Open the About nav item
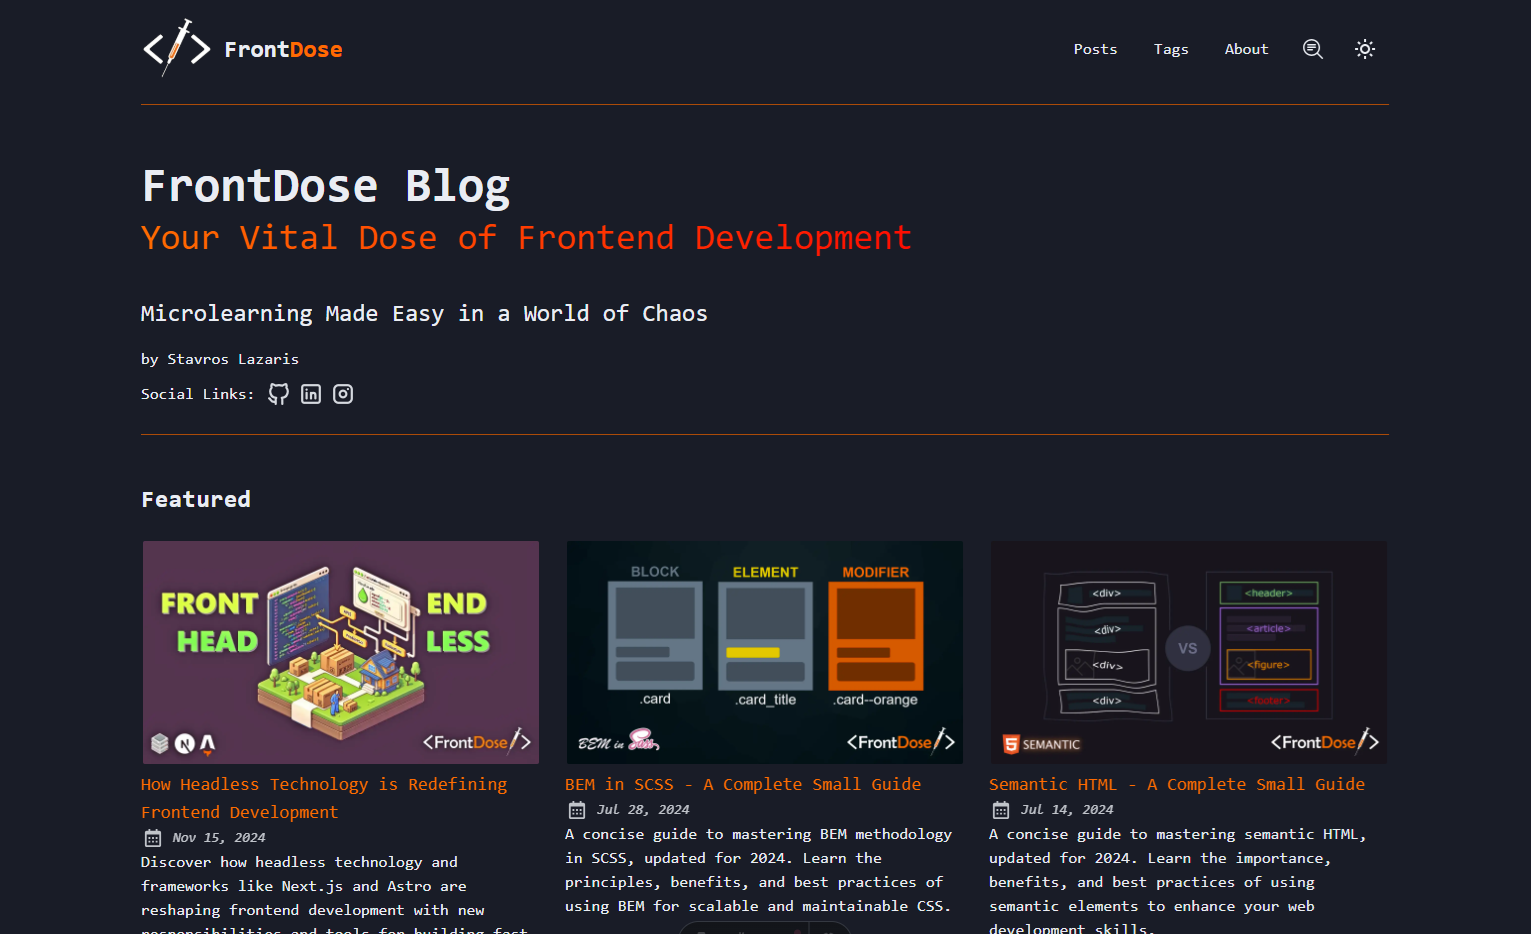 point(1246,49)
